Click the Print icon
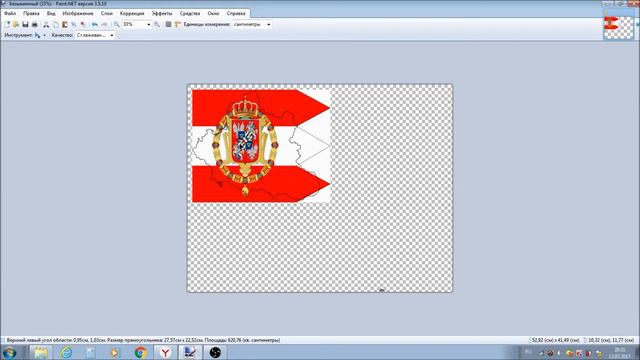Image resolution: width=640 pixels, height=360 pixels. pyautogui.click(x=35, y=24)
